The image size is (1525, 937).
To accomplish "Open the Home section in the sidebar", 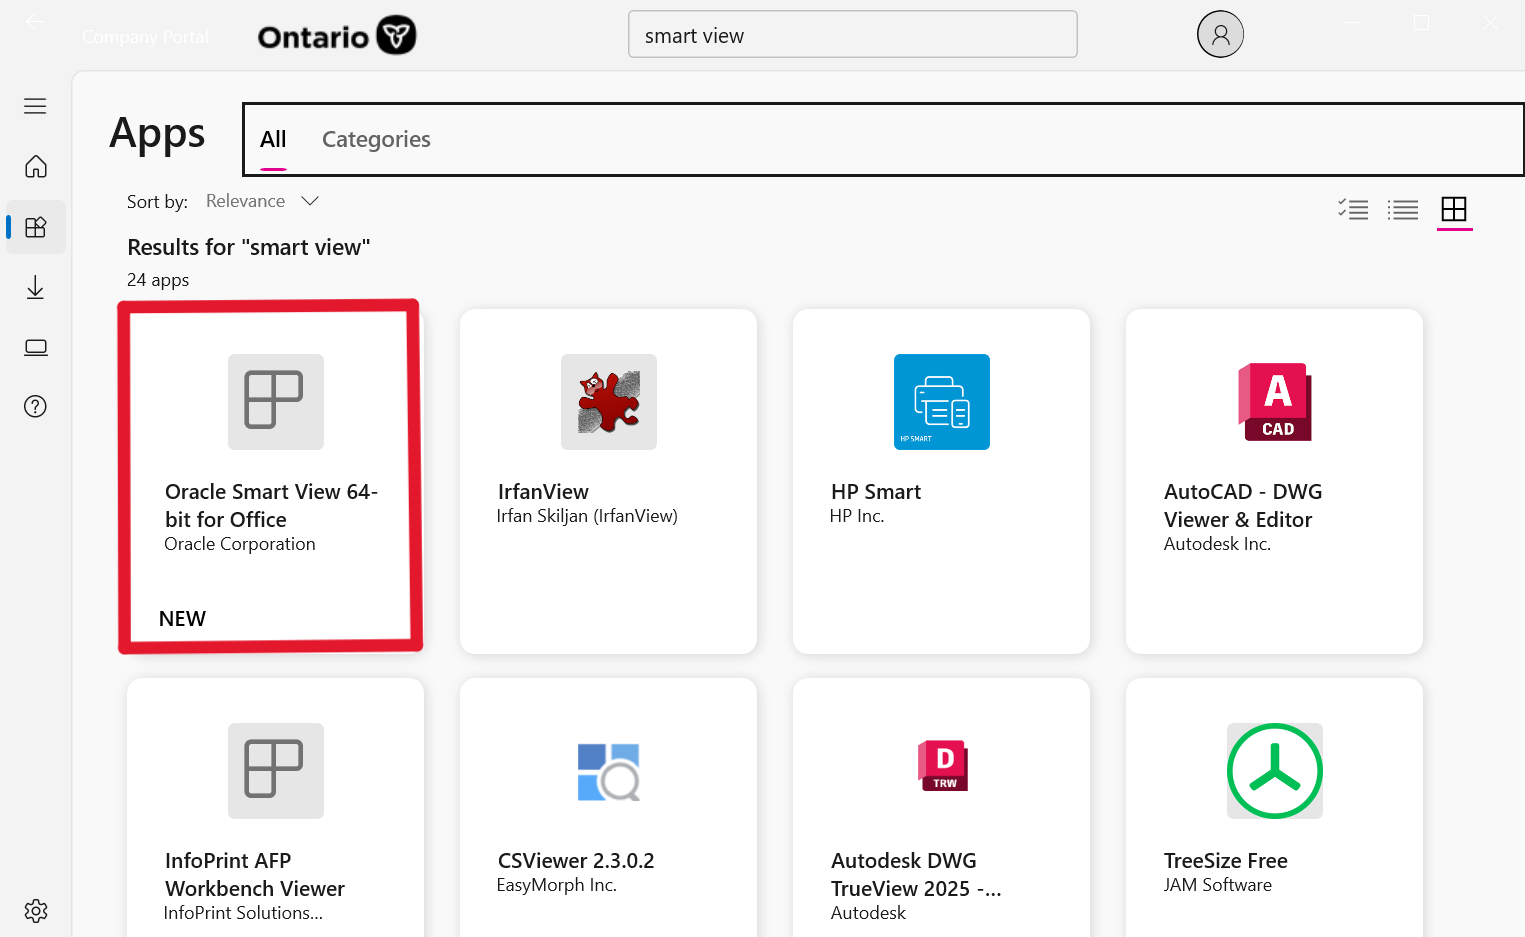I will coord(35,167).
